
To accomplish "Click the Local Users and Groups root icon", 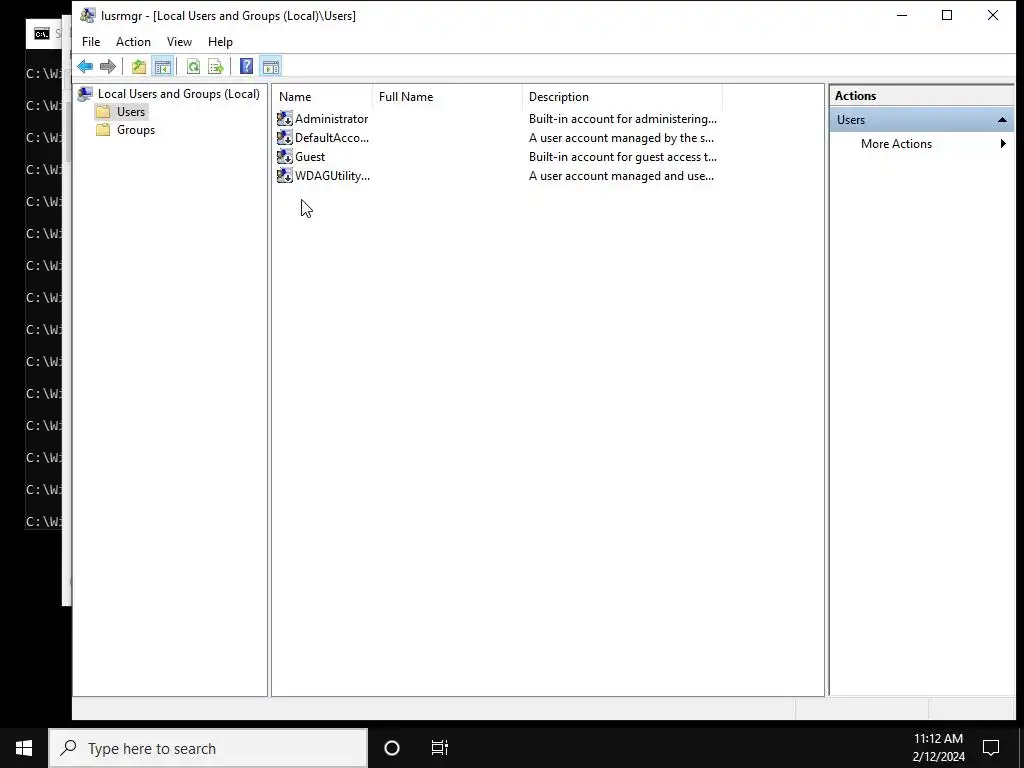I will (85, 94).
